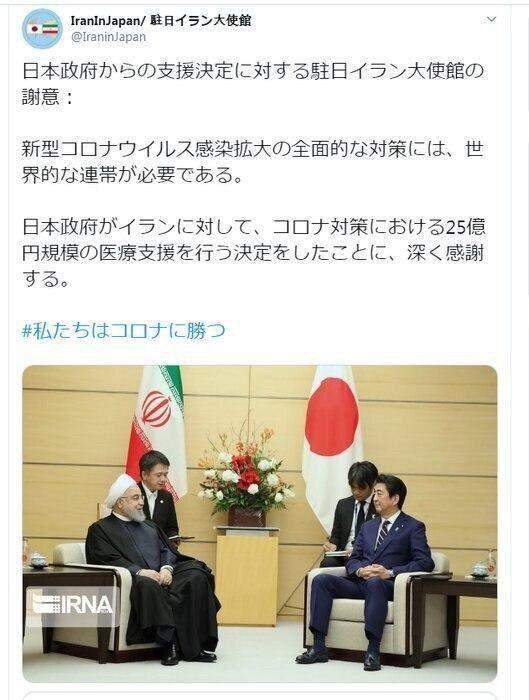529x700 pixels.
Task: Click the 謝意： line of tweet text
Action: tap(47, 97)
